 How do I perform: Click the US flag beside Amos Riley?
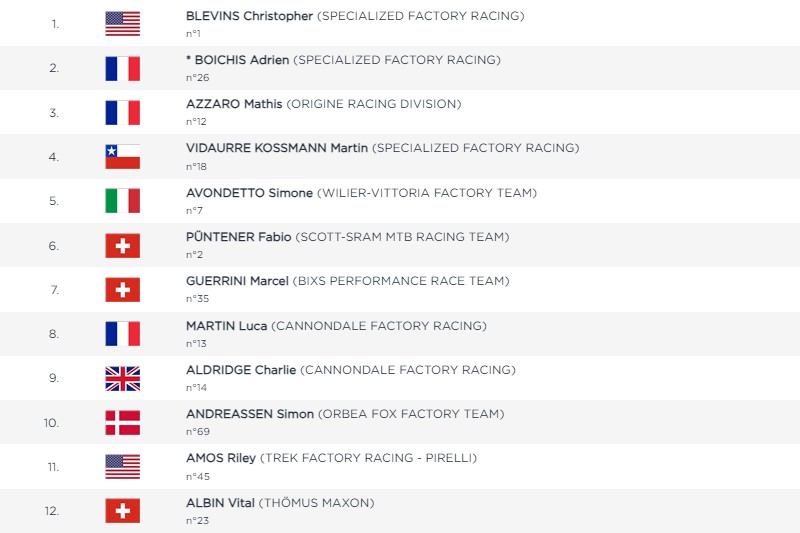(x=122, y=466)
